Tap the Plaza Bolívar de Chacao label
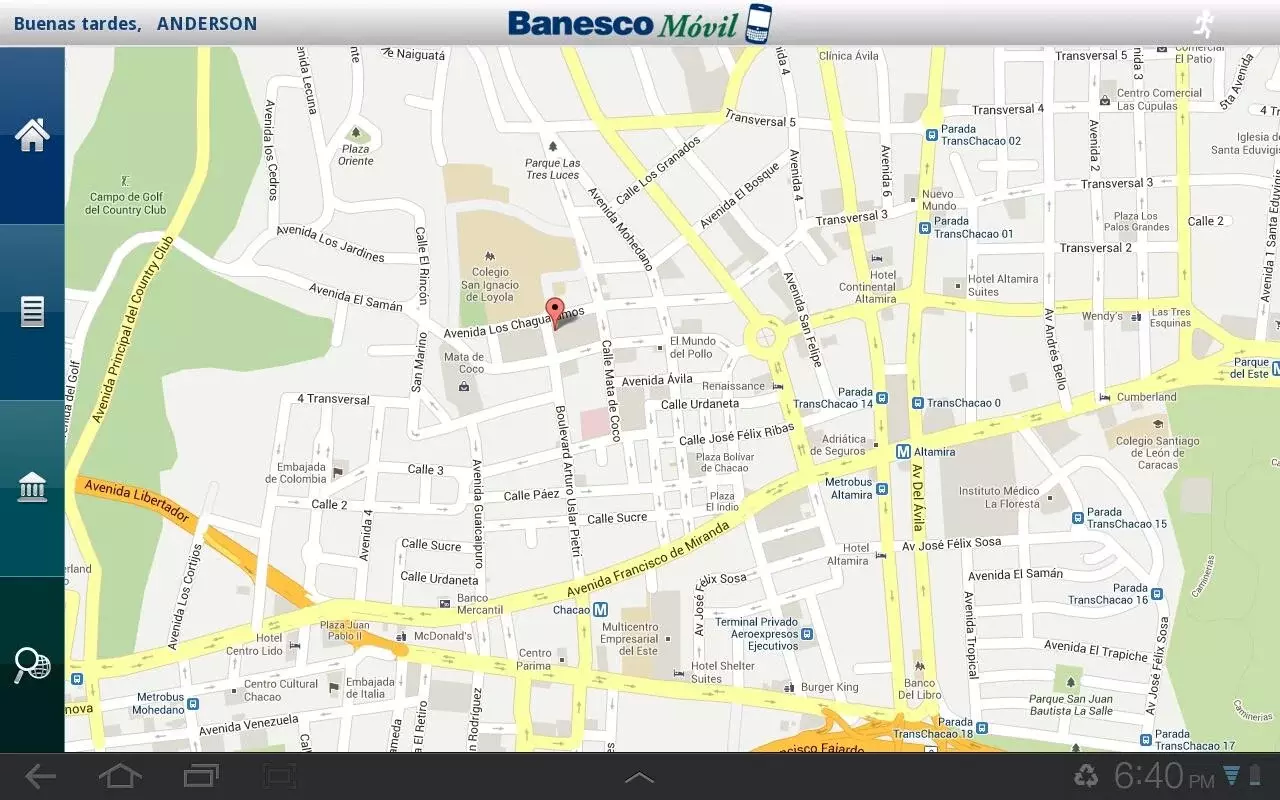1280x800 pixels. point(725,462)
